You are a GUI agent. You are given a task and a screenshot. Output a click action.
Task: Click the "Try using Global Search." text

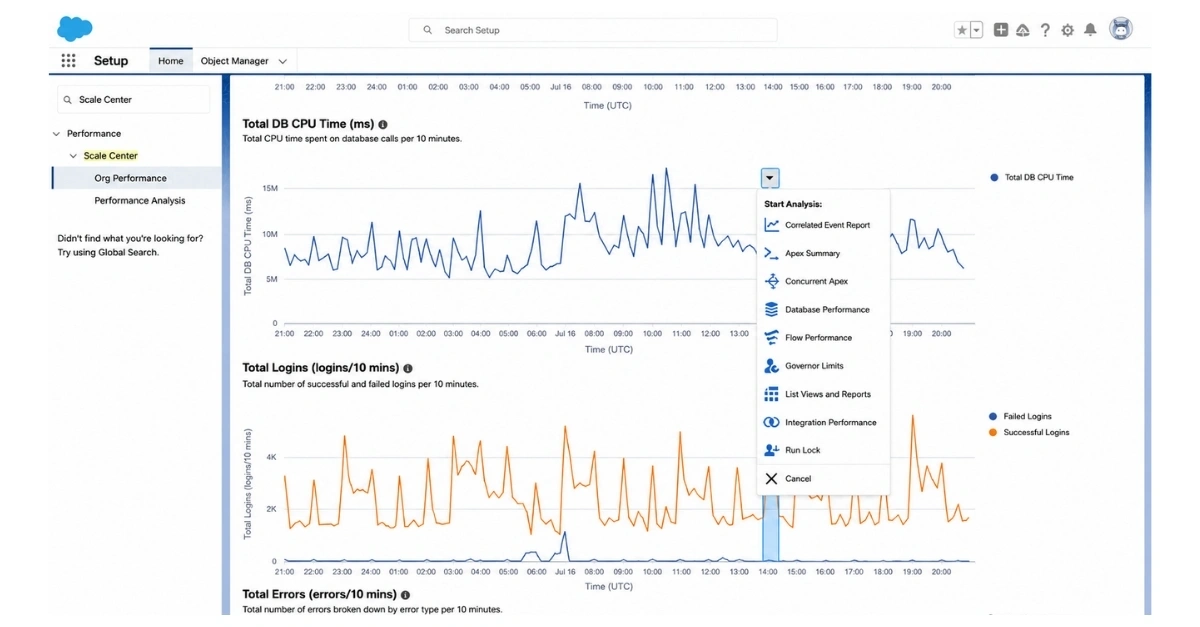point(108,252)
